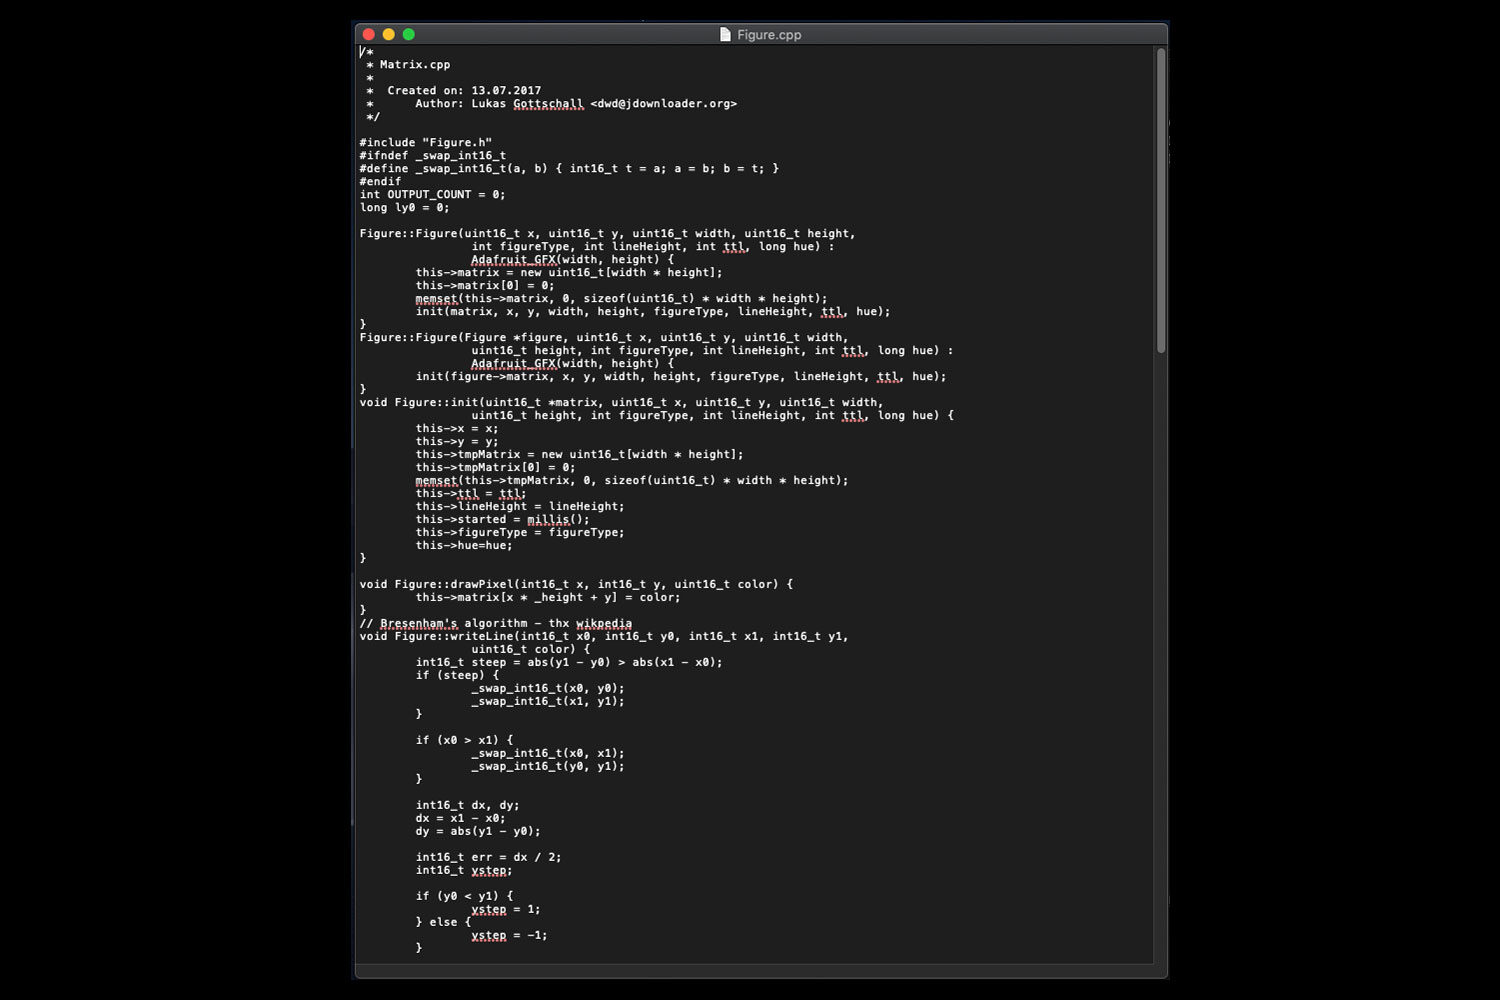
Task: Minimize the window with the yellow button
Action: (389, 34)
